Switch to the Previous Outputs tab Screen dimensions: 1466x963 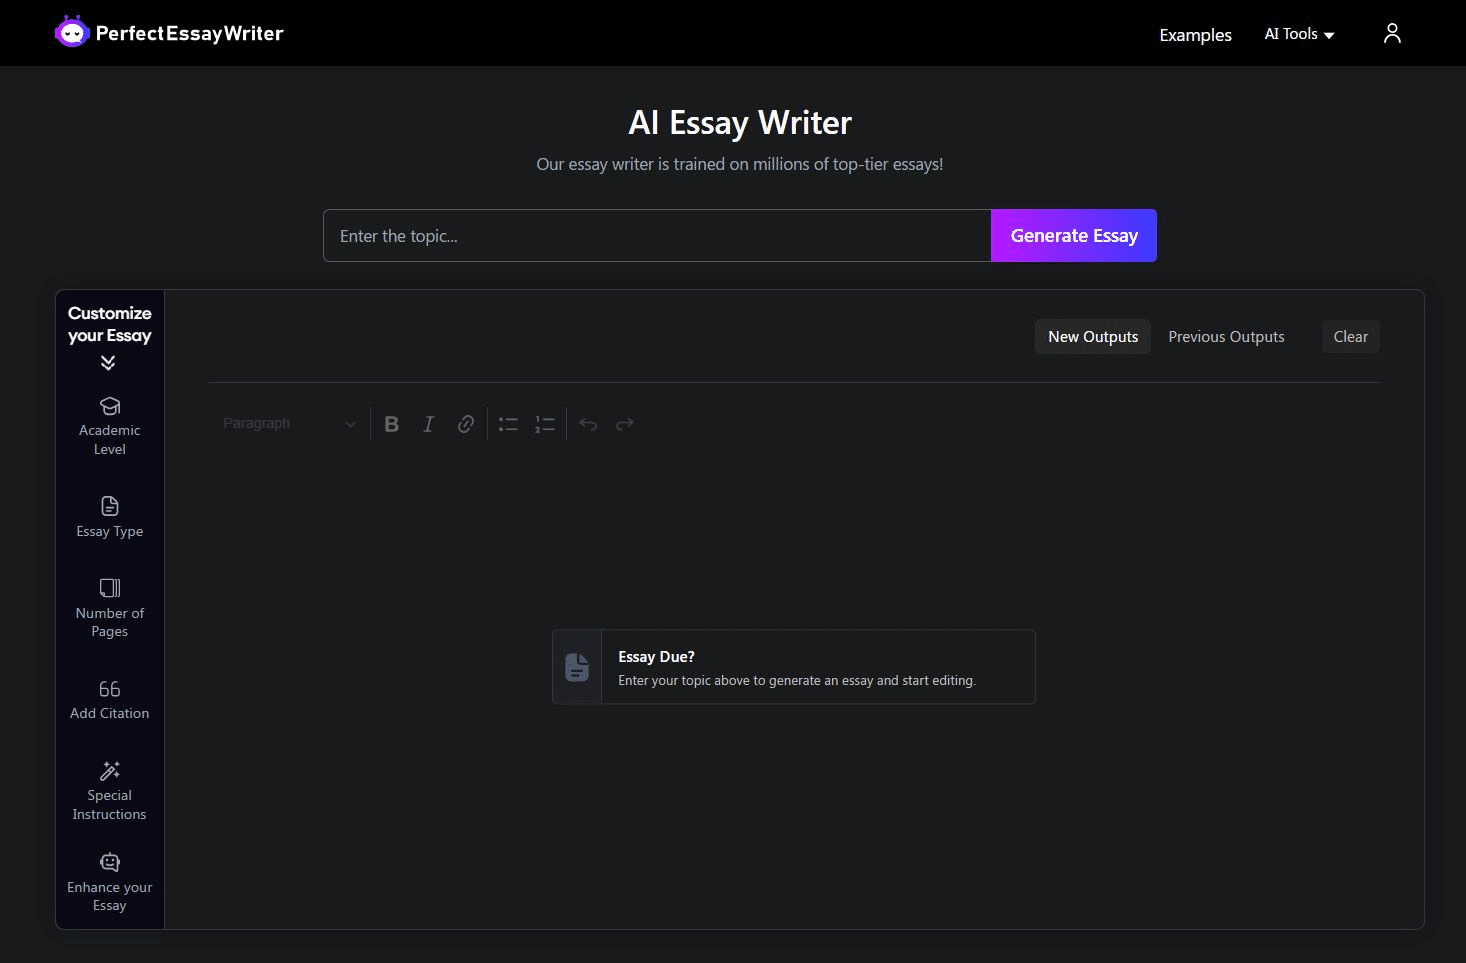click(1226, 336)
